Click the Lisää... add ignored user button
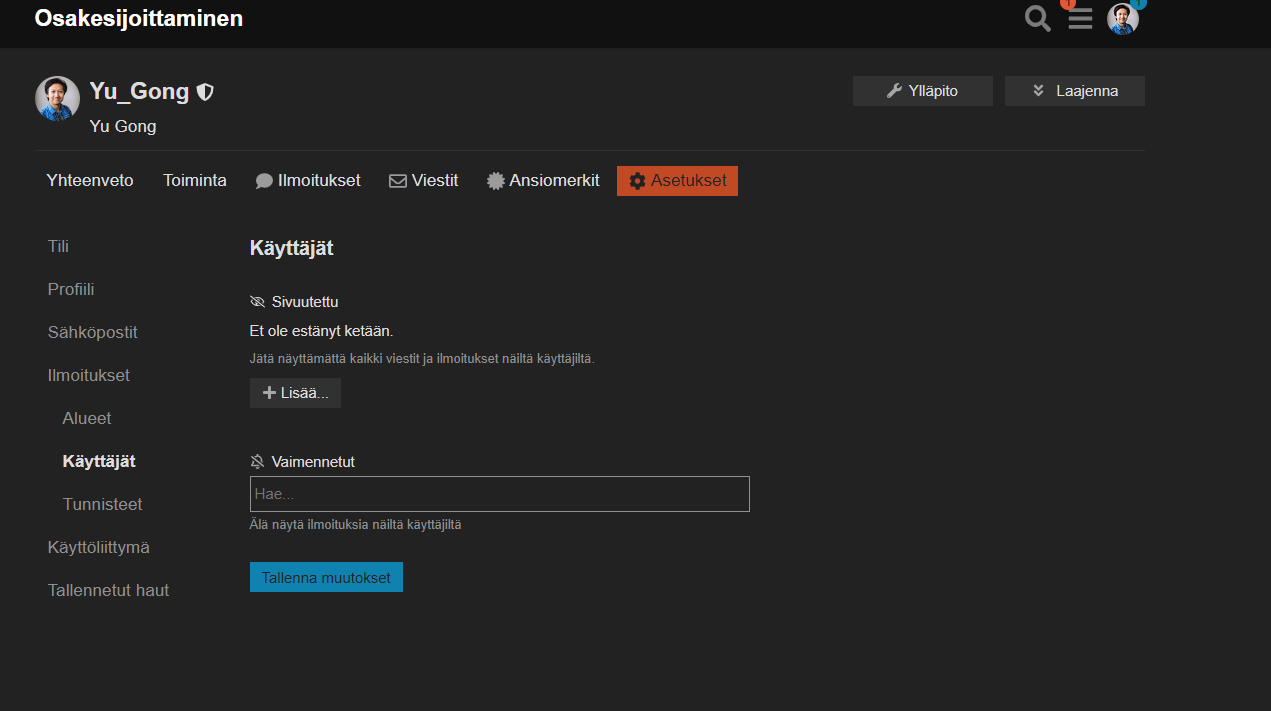The height and width of the screenshot is (711, 1271). (295, 393)
